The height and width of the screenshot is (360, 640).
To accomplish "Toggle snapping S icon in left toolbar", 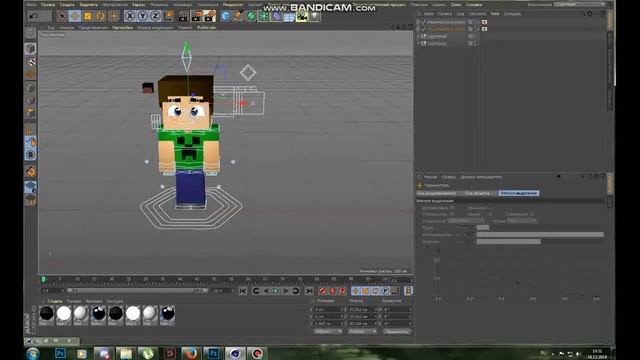I will (x=31, y=154).
